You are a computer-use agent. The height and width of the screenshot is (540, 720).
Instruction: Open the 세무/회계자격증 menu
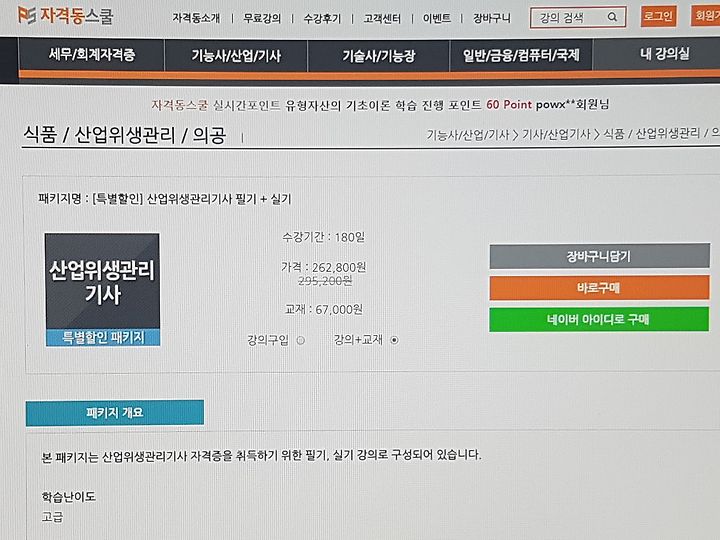click(x=92, y=55)
